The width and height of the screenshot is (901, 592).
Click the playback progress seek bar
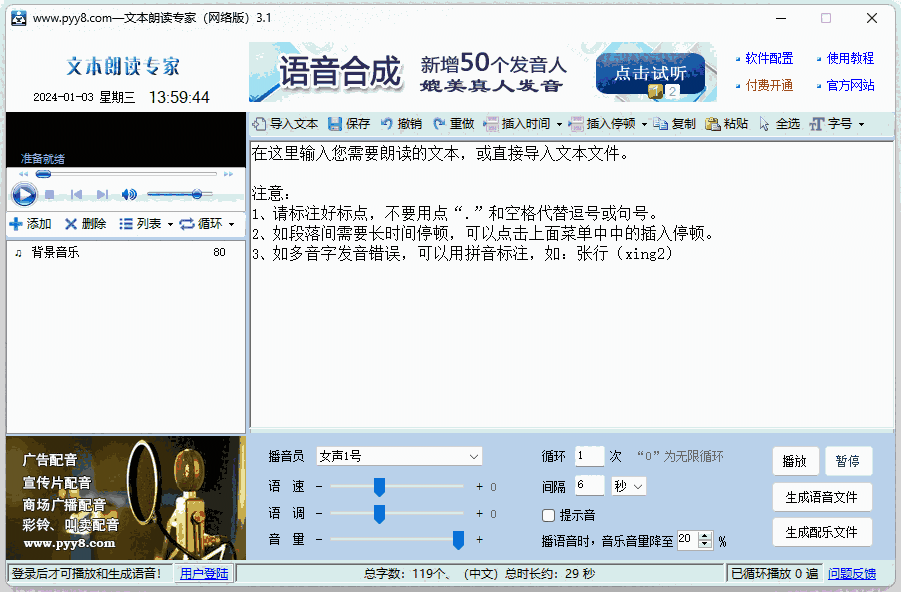click(126, 174)
